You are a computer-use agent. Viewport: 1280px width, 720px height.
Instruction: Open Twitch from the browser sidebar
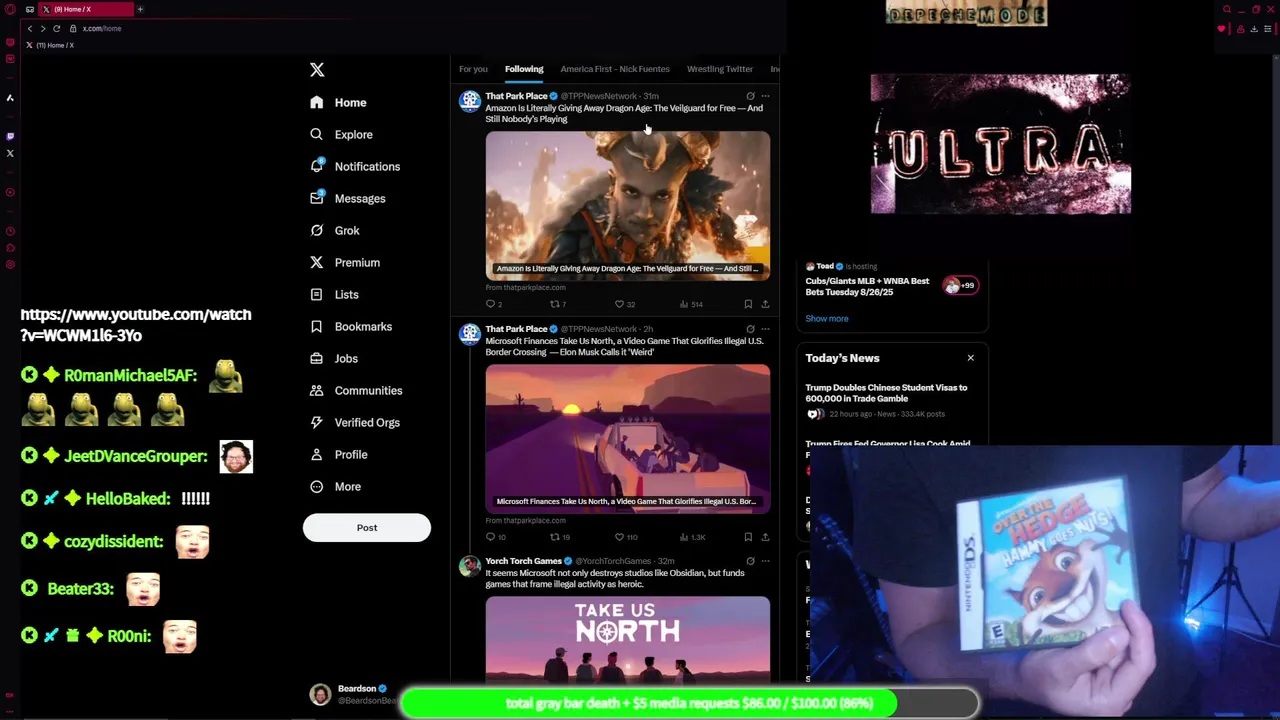(x=10, y=136)
